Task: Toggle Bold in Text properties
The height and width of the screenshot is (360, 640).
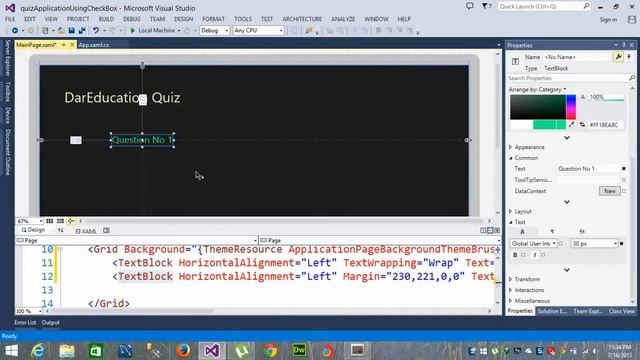Action: (515, 255)
